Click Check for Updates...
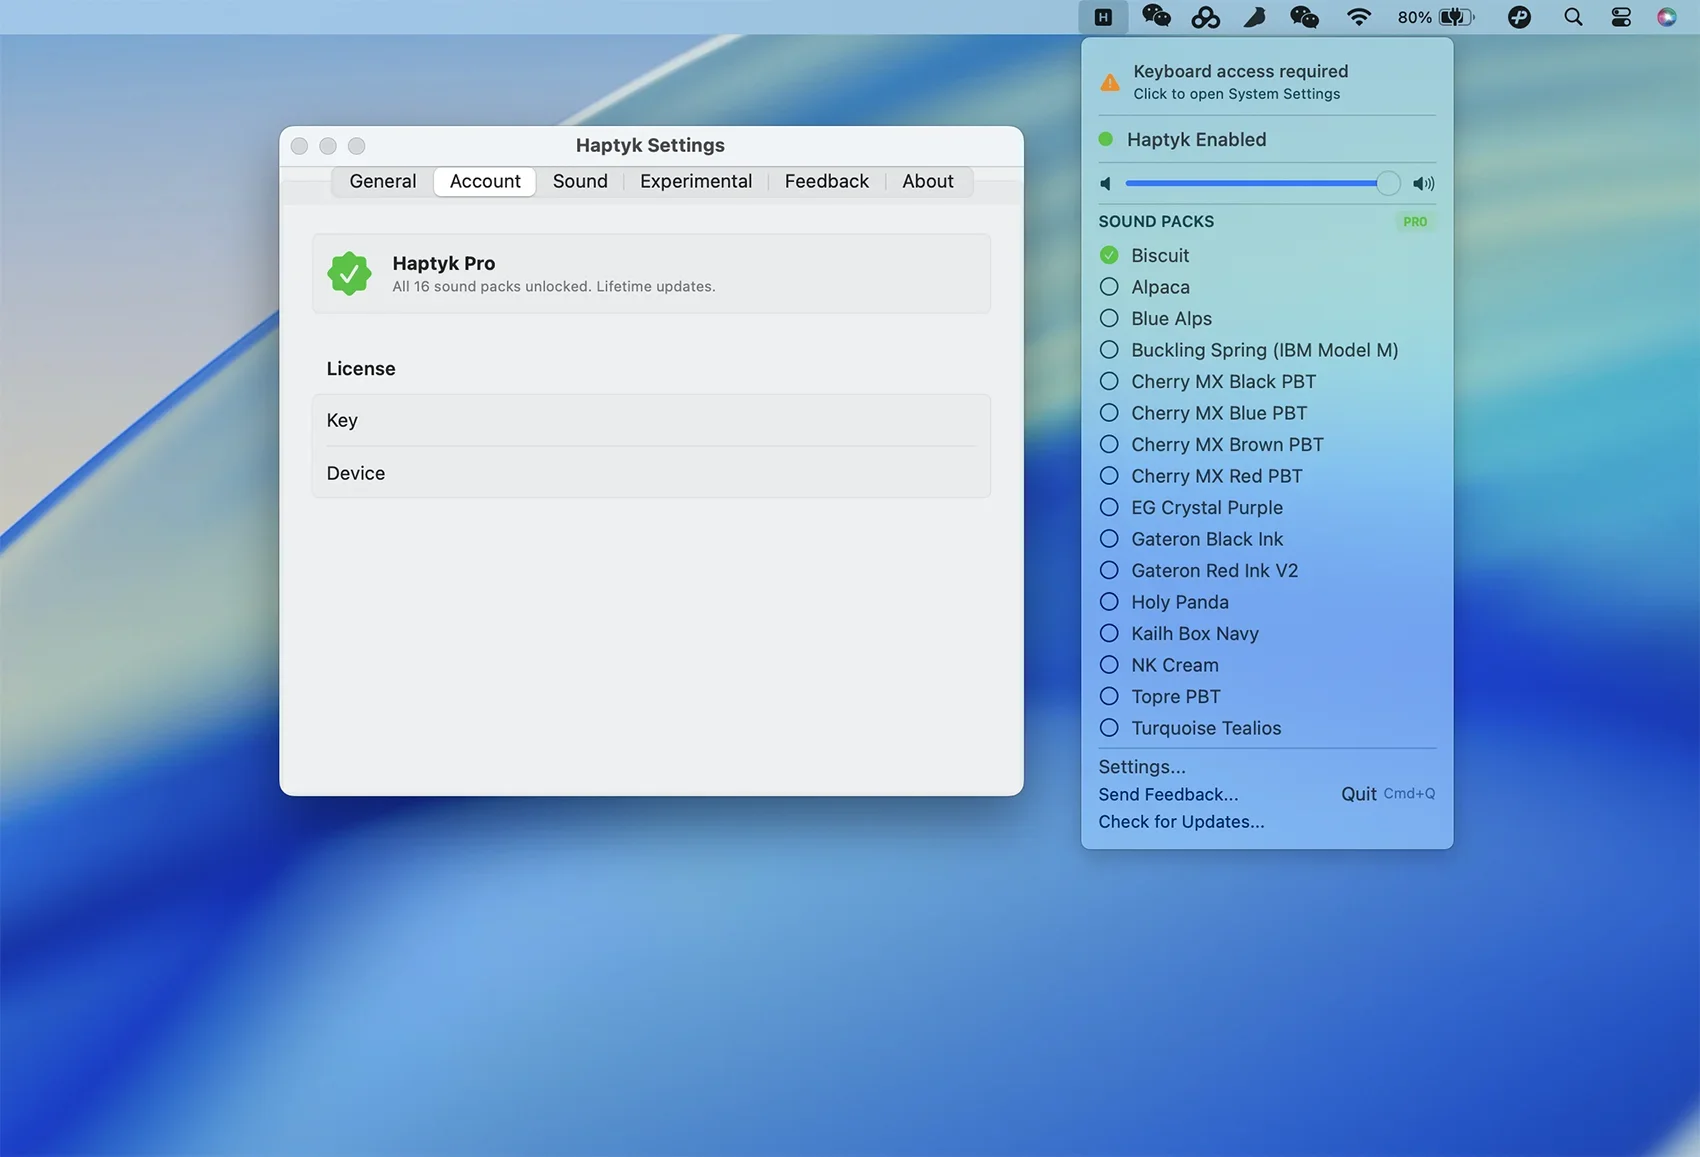The image size is (1700, 1157). pos(1181,822)
